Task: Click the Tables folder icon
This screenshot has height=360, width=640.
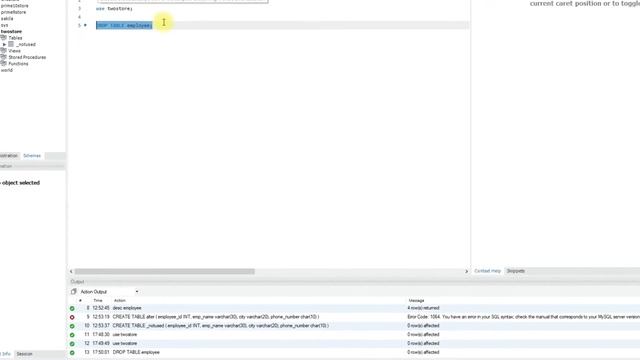Action: click(x=4, y=38)
